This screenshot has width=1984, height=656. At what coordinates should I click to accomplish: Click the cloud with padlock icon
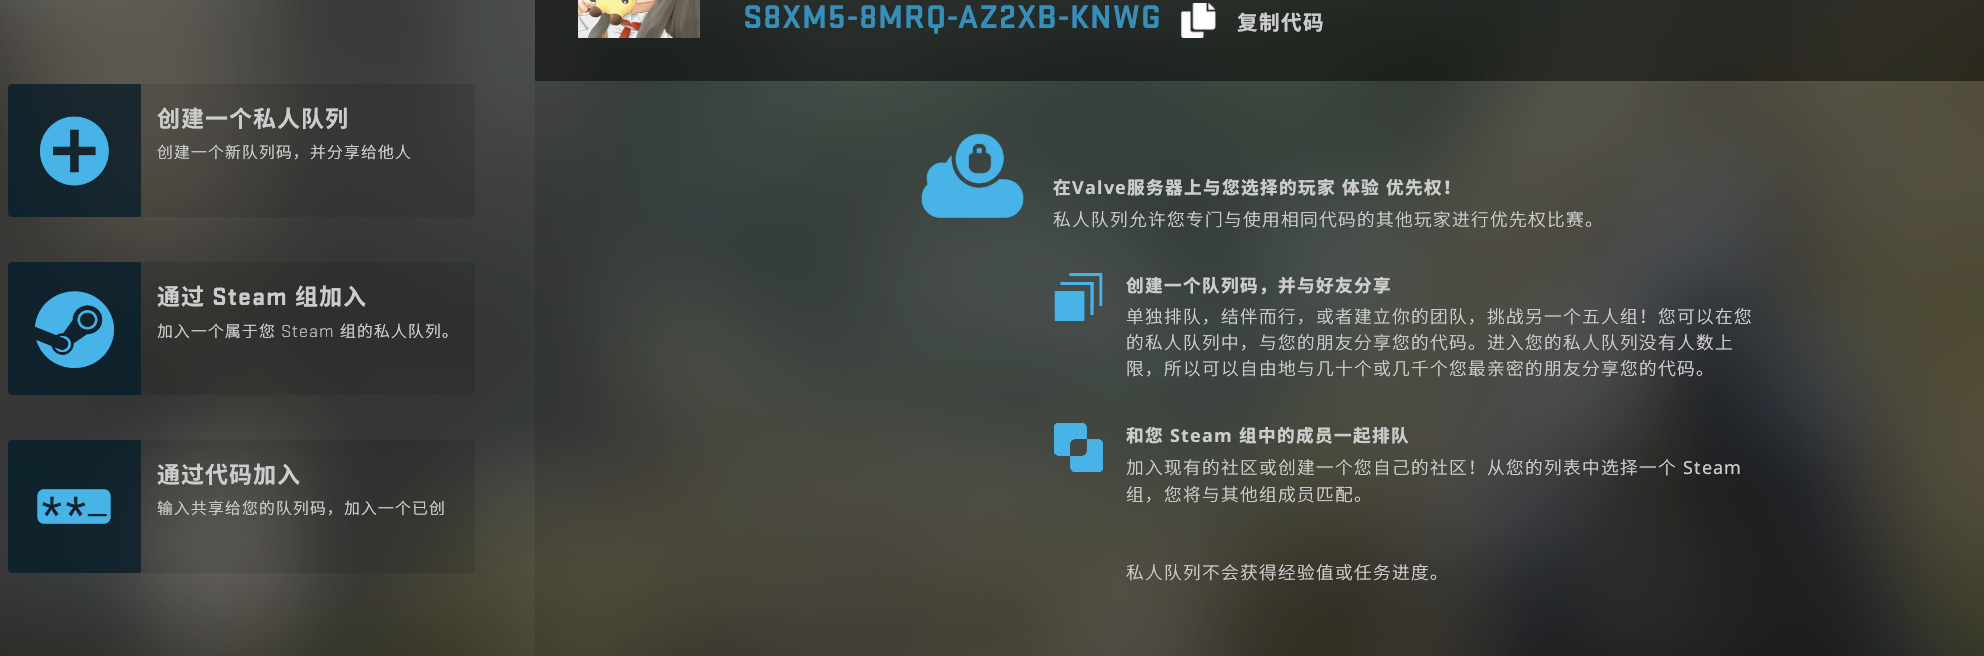tap(972, 176)
